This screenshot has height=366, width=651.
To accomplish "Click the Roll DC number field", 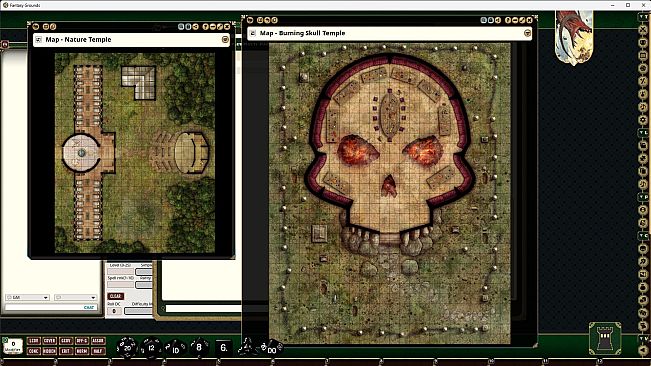I will pyautogui.click(x=114, y=311).
